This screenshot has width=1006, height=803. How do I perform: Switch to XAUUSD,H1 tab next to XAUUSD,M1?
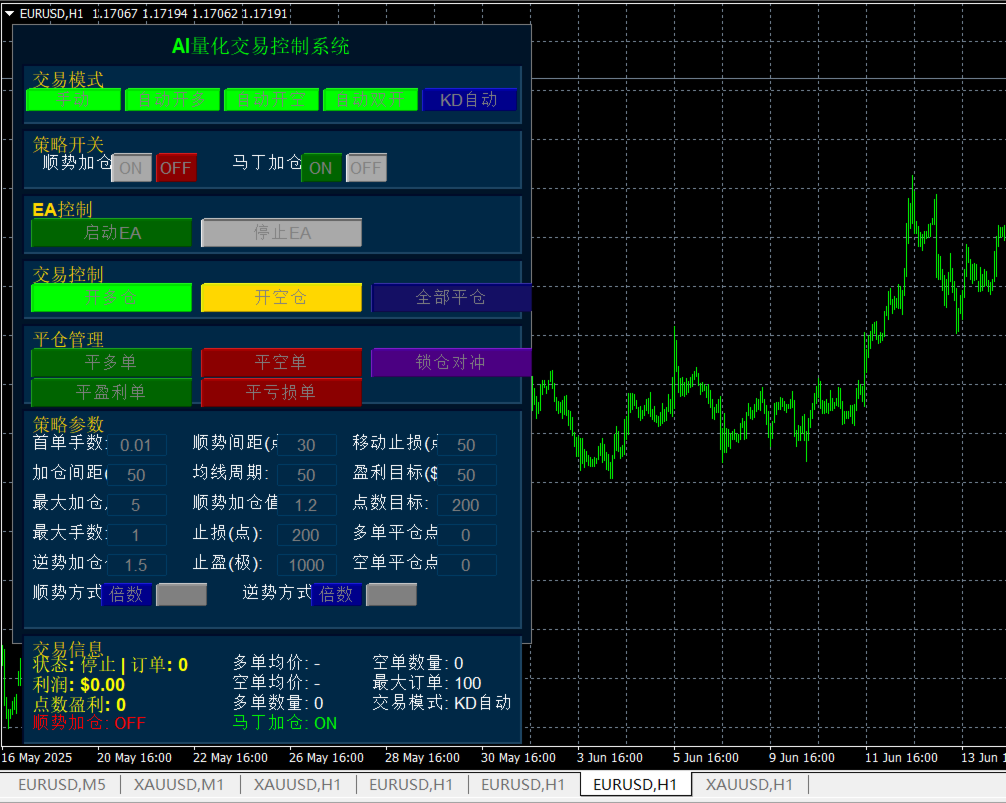tap(297, 784)
